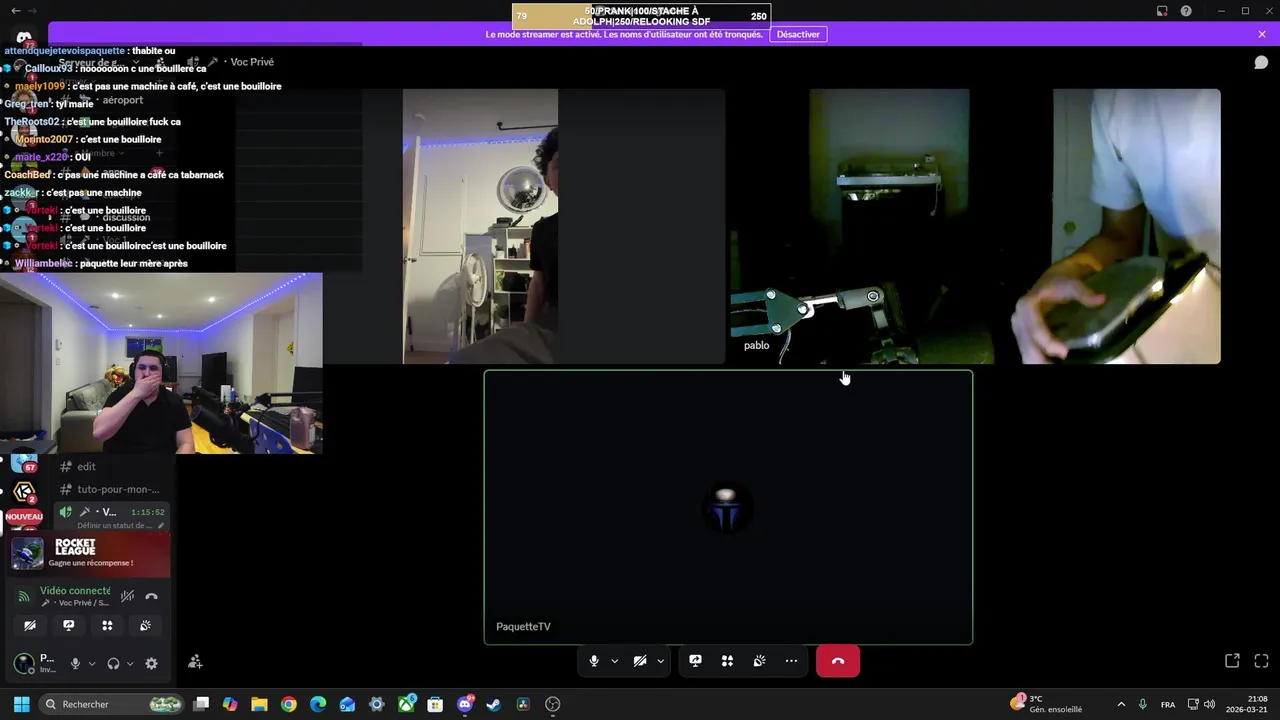Image resolution: width=1280 pixels, height=720 pixels.
Task: Open weather widget showing 3°C
Action: [1046, 704]
